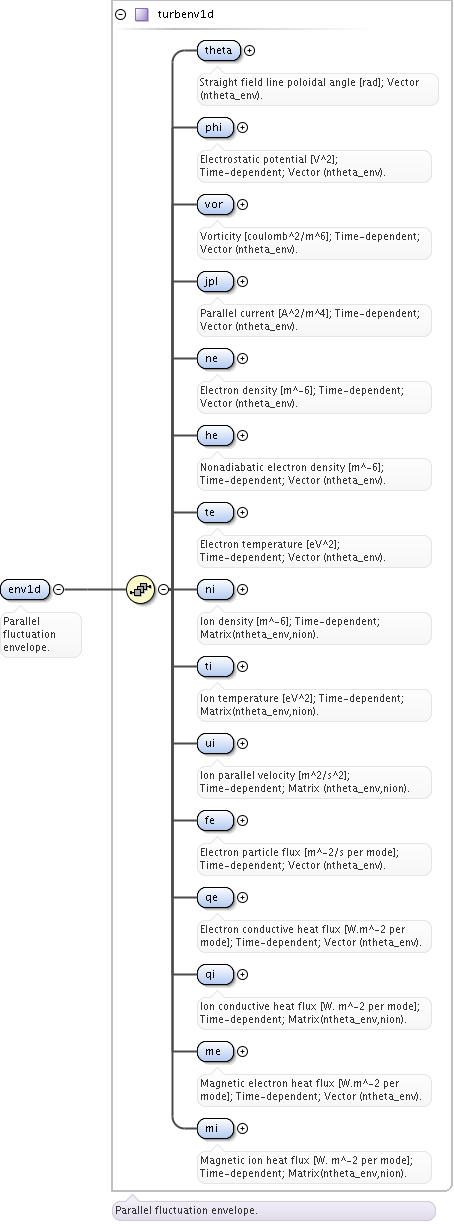Collapse the sequence compositor children
This screenshot has height=1224, width=454.
pos(163,589)
